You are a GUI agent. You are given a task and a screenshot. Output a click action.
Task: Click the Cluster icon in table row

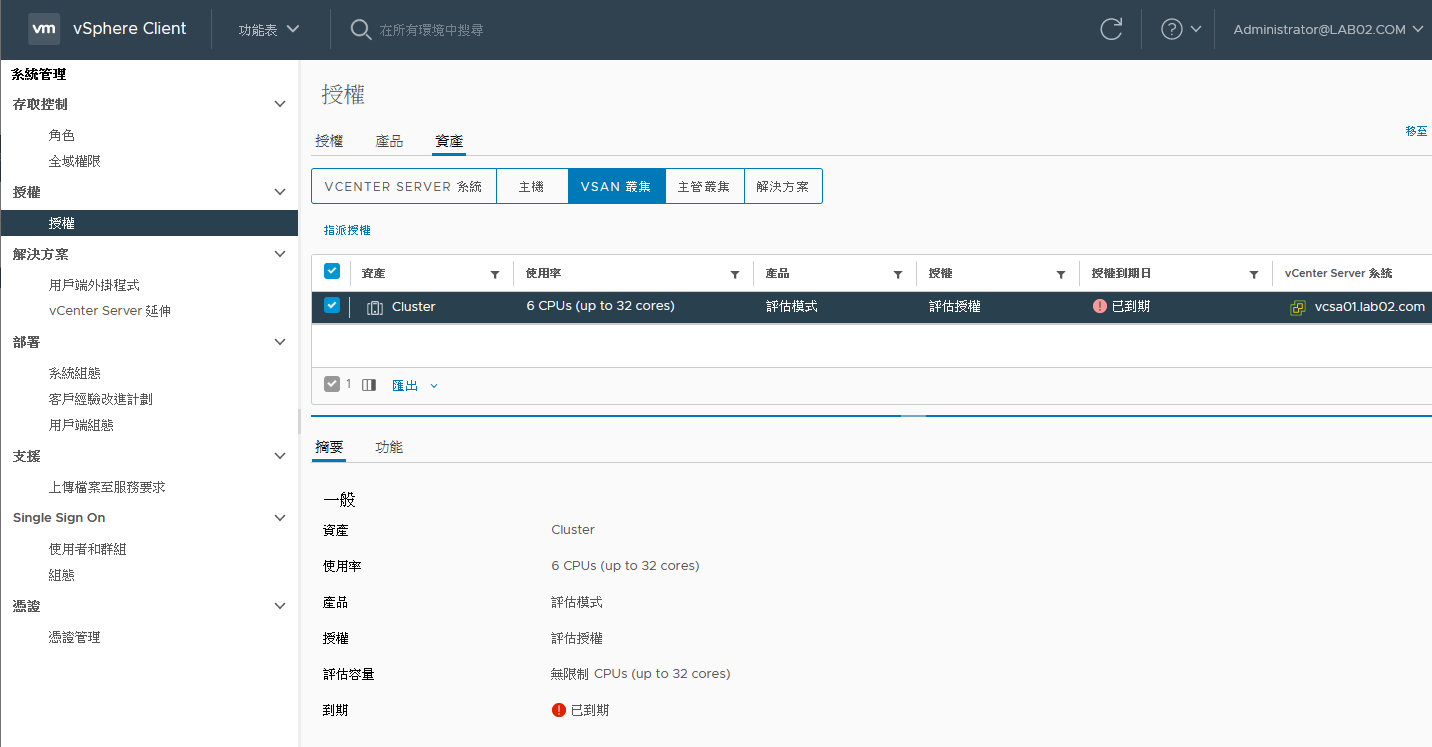point(375,307)
